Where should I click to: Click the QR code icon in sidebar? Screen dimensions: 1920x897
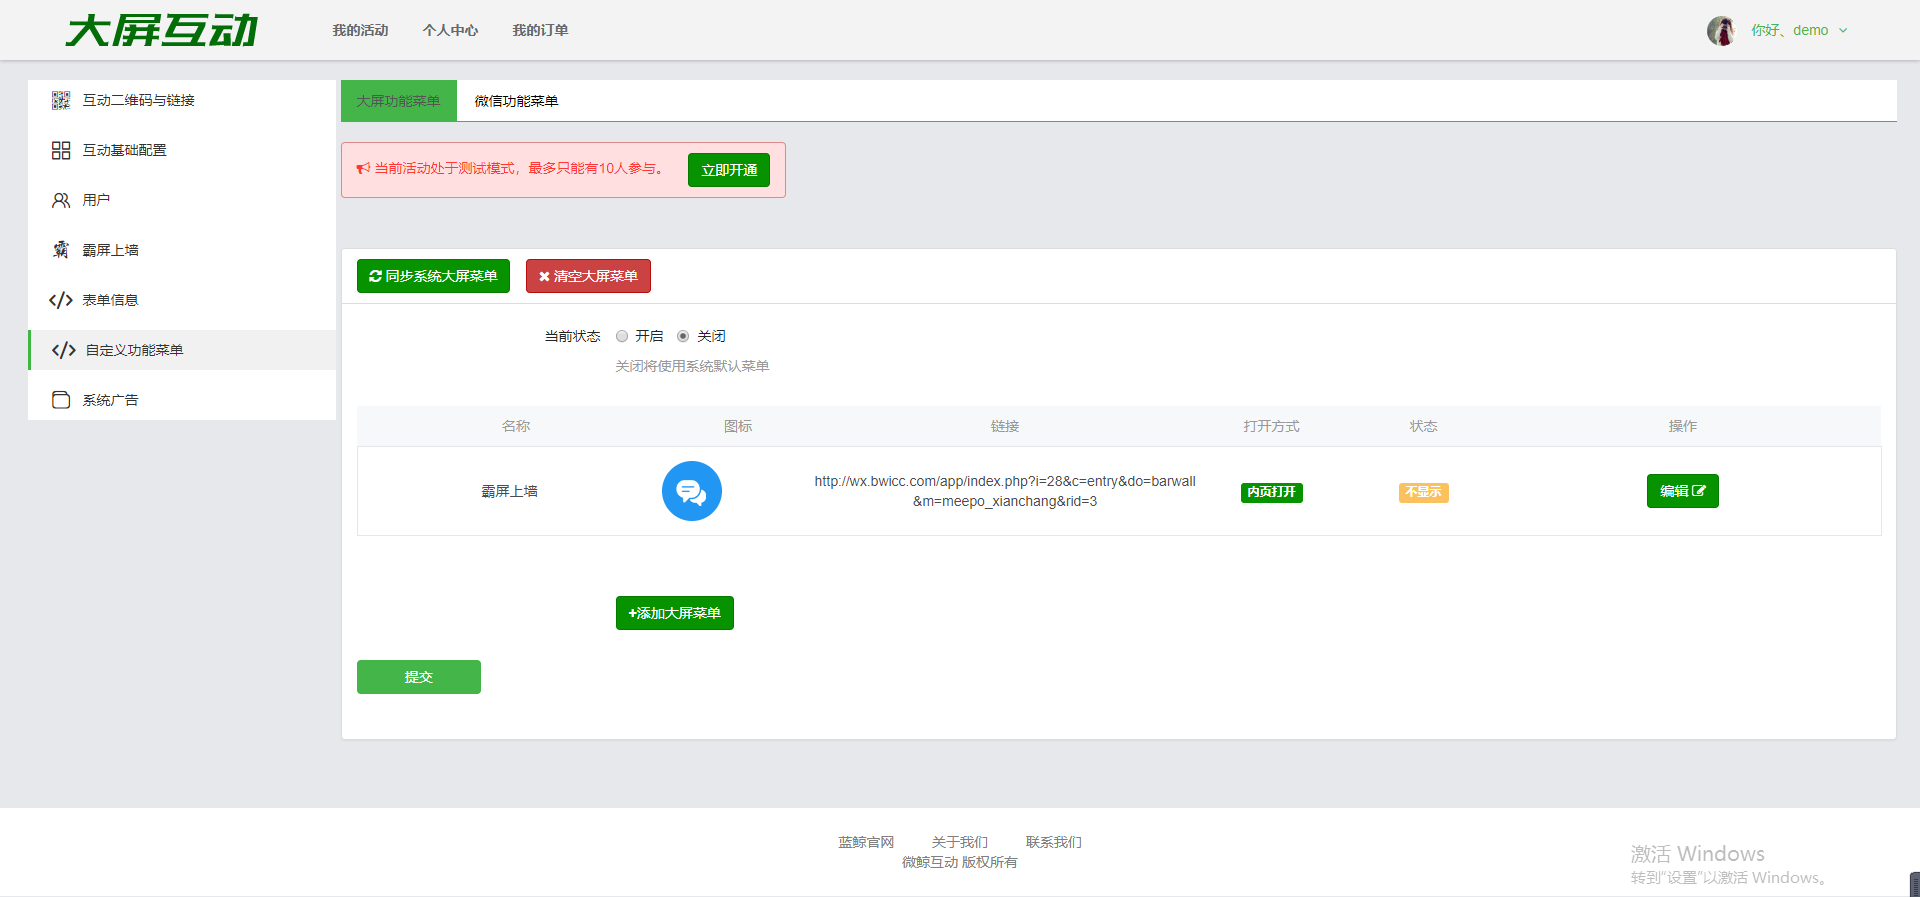61,100
